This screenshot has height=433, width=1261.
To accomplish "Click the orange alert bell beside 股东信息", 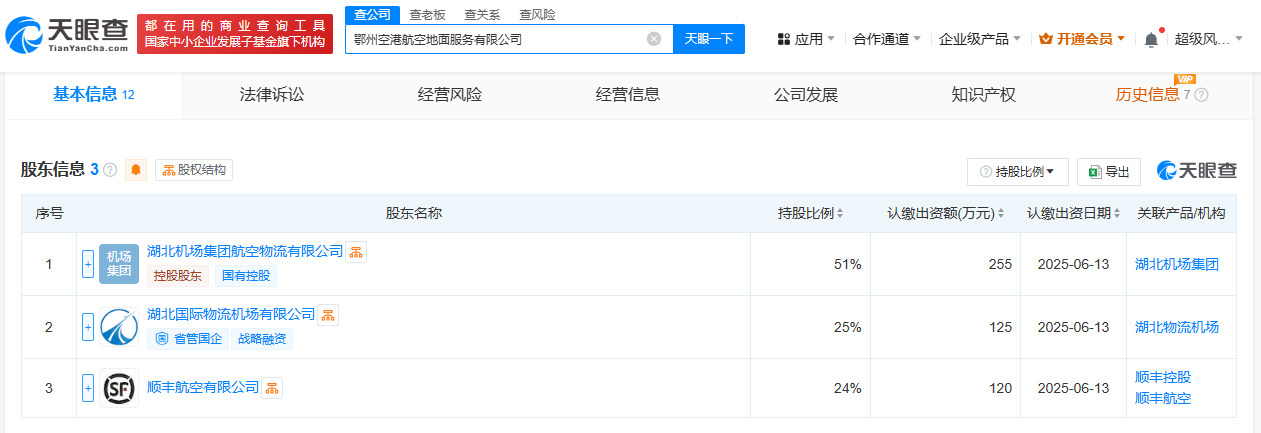I will coord(136,170).
